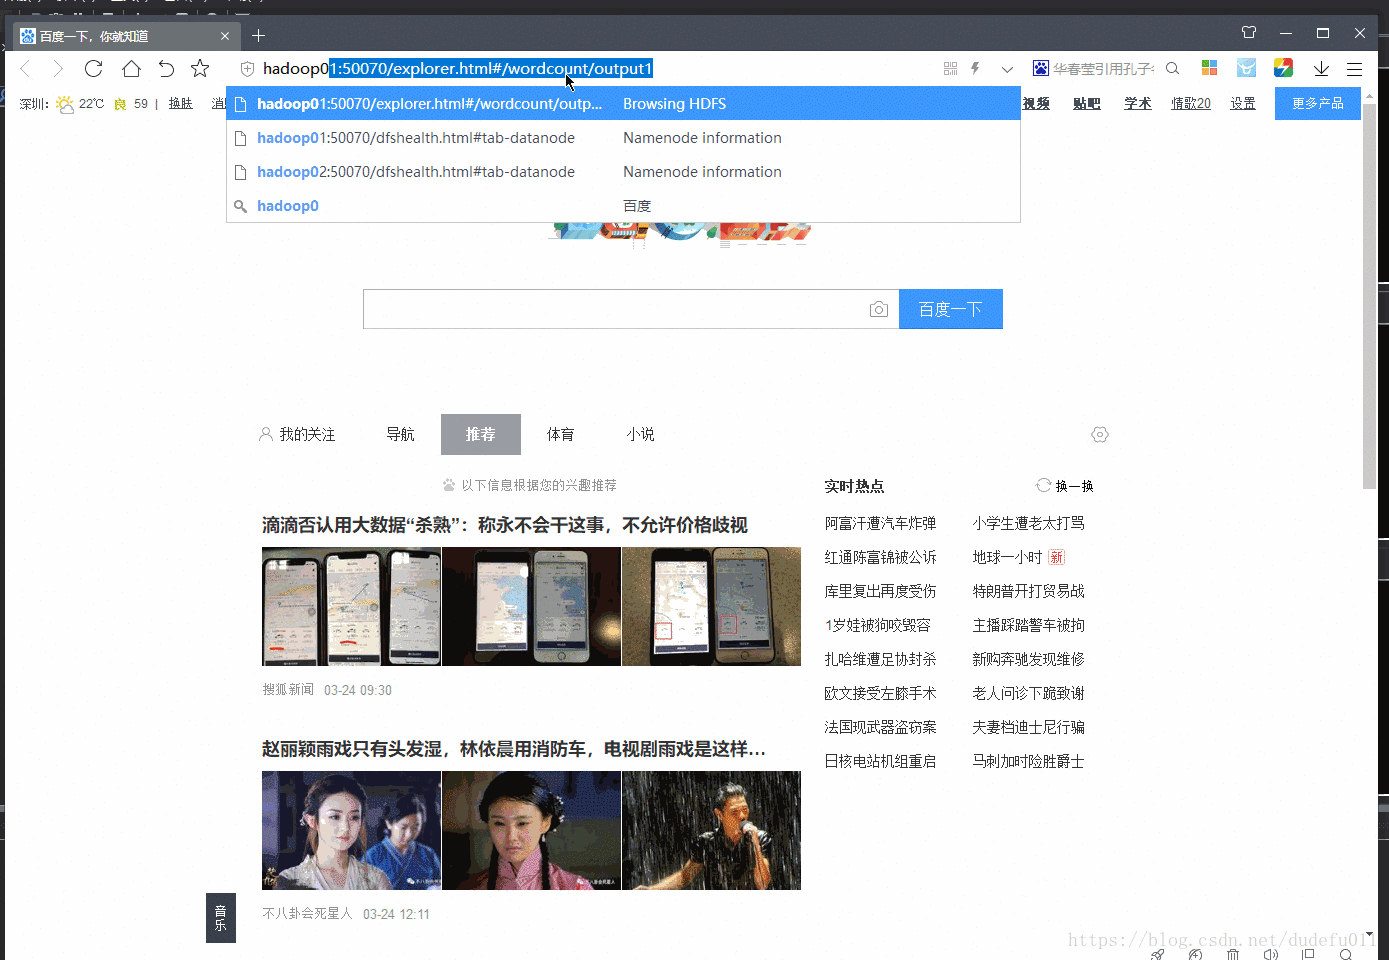The height and width of the screenshot is (960, 1389).
Task: Click the 换肤 link
Action: pyautogui.click(x=180, y=103)
